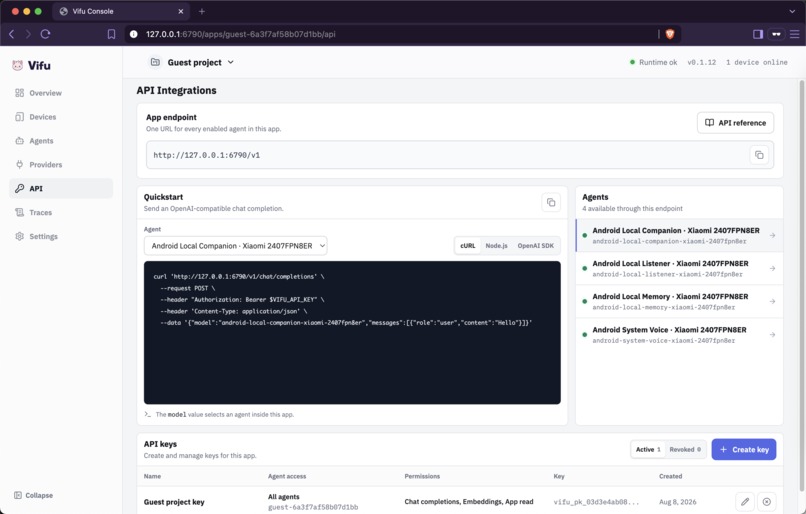Click arrow beside Android Local Companion
The height and width of the screenshot is (514, 806).
(772, 235)
